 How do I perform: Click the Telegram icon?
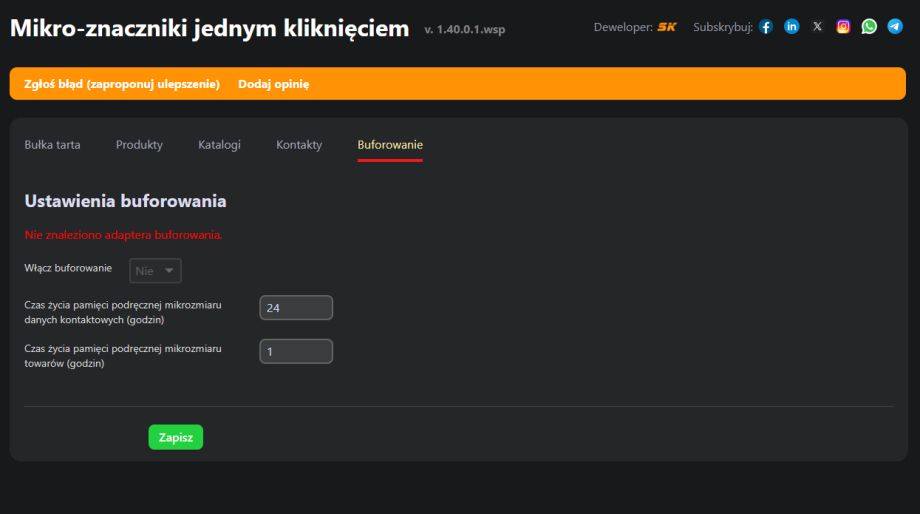click(x=895, y=27)
